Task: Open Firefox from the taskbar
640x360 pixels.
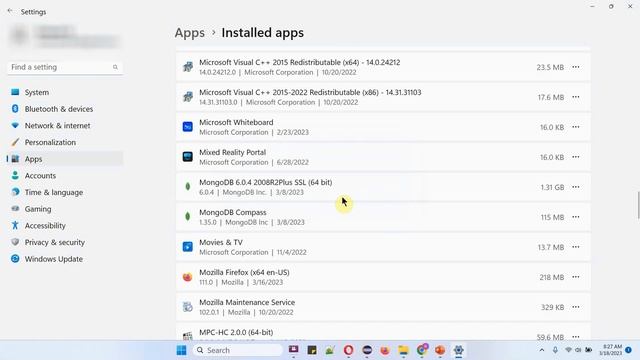Action: tap(384, 350)
